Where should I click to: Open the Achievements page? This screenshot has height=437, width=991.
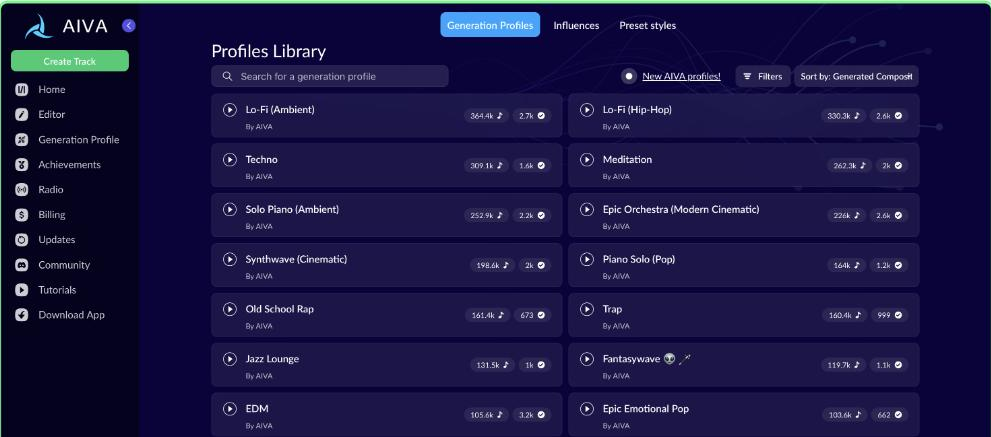[x=58, y=164]
